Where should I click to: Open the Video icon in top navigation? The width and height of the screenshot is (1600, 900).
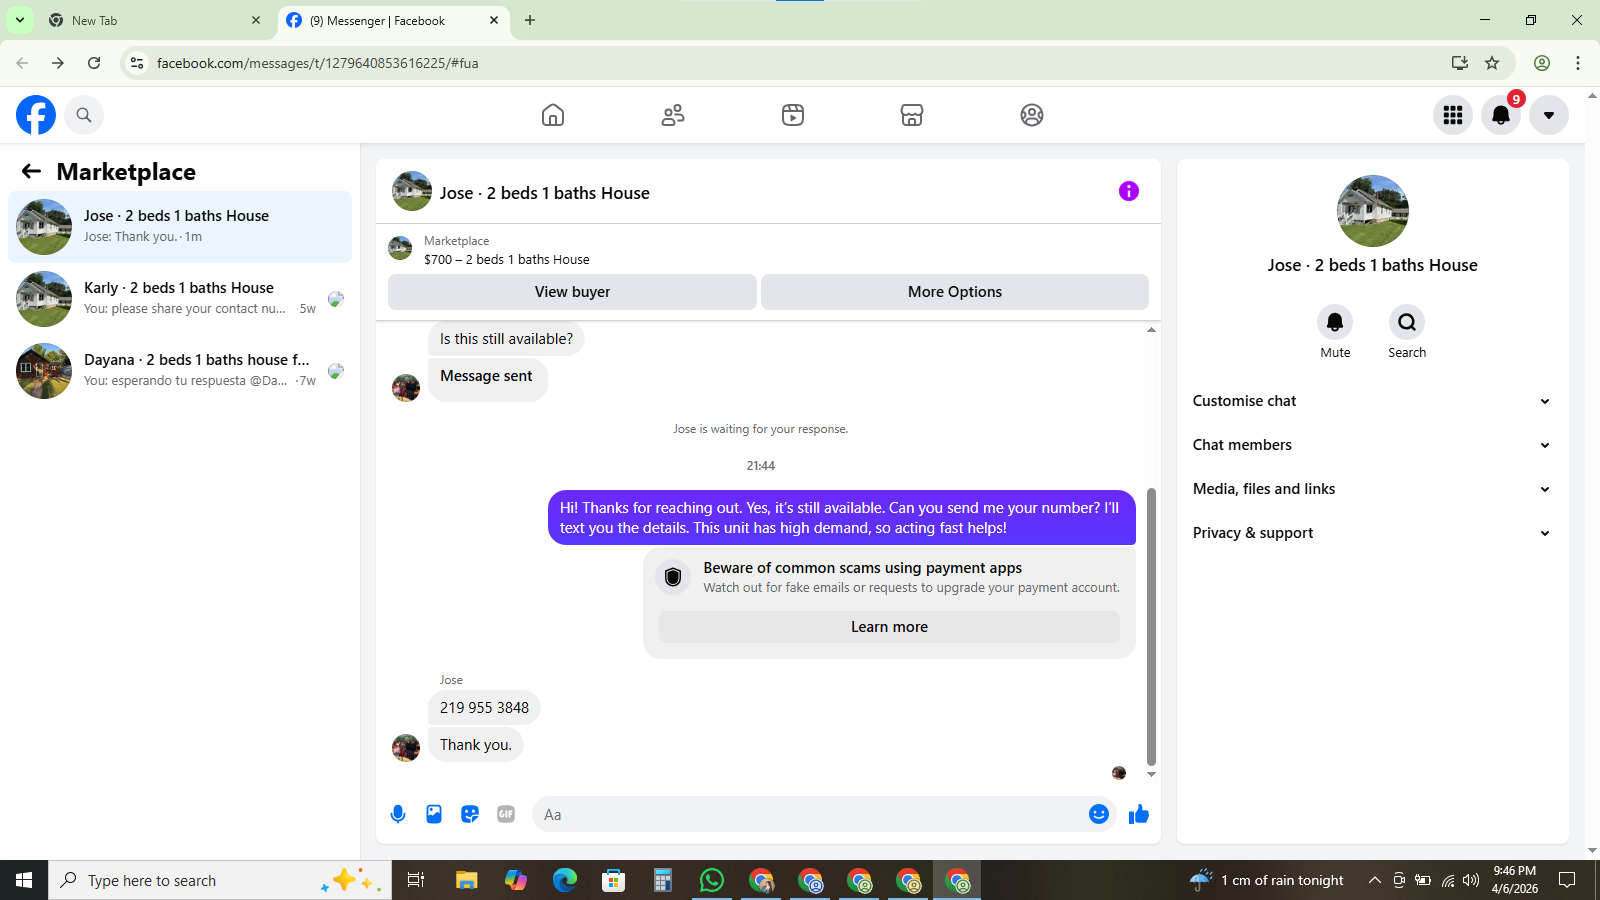point(793,115)
